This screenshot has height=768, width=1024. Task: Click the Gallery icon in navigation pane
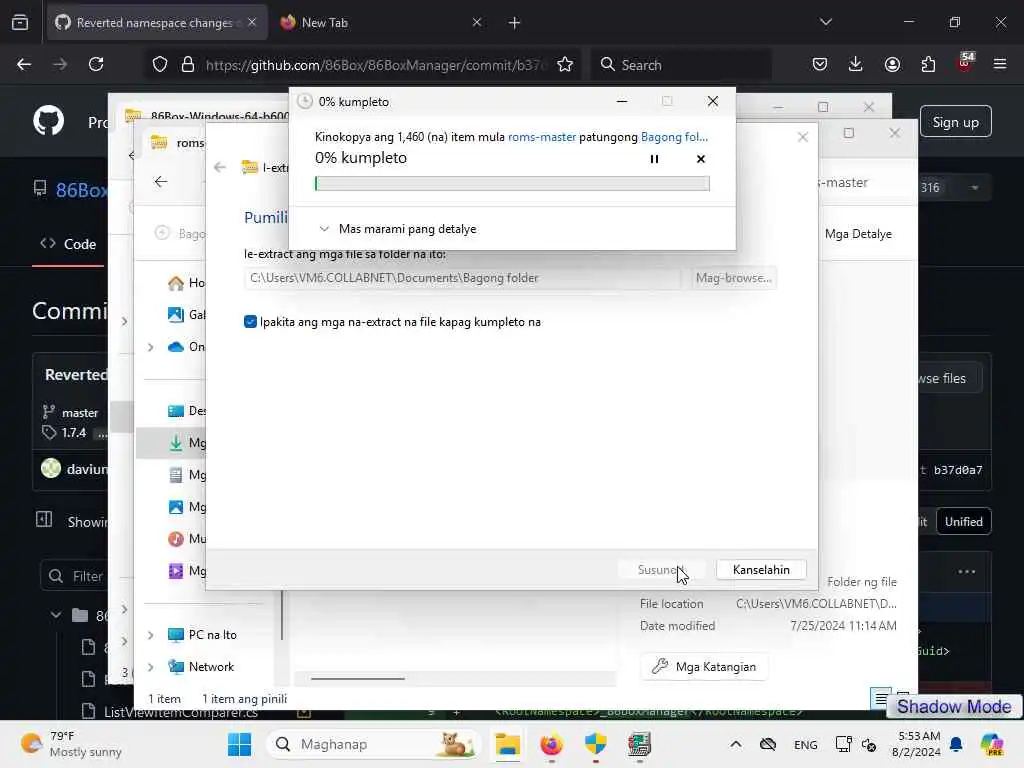176,315
